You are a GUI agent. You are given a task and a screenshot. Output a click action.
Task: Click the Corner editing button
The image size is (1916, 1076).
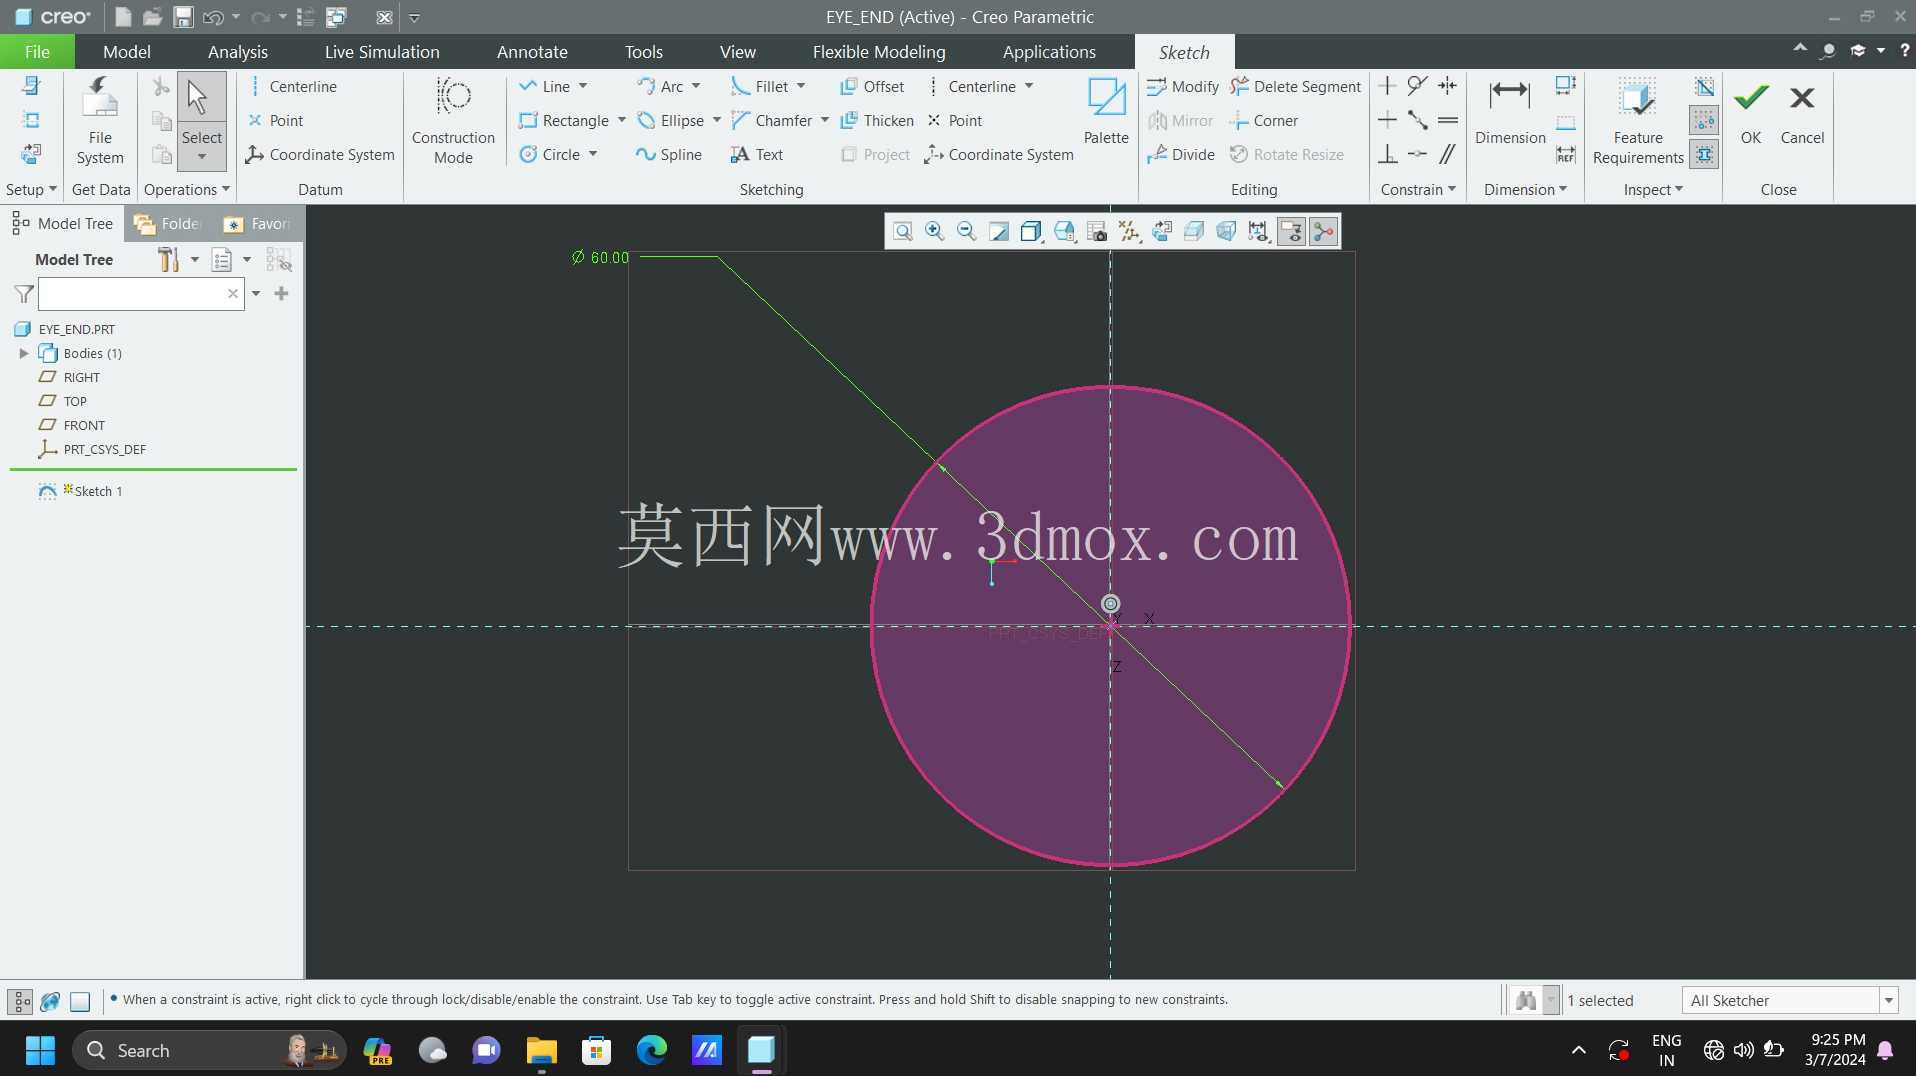pos(1264,120)
